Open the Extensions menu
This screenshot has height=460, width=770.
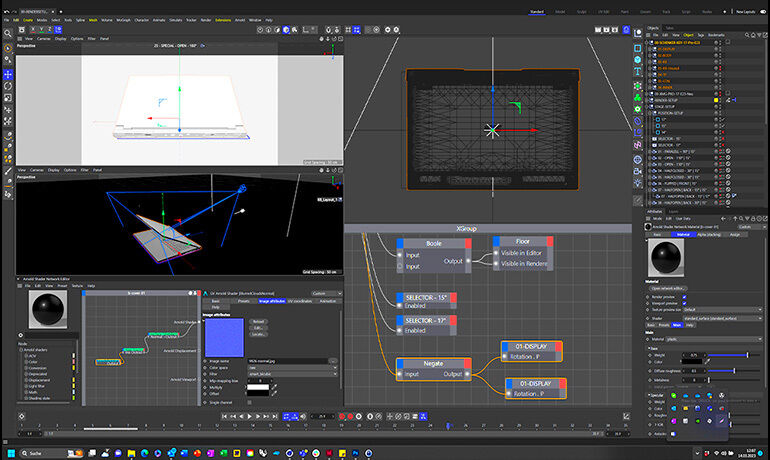222,19
